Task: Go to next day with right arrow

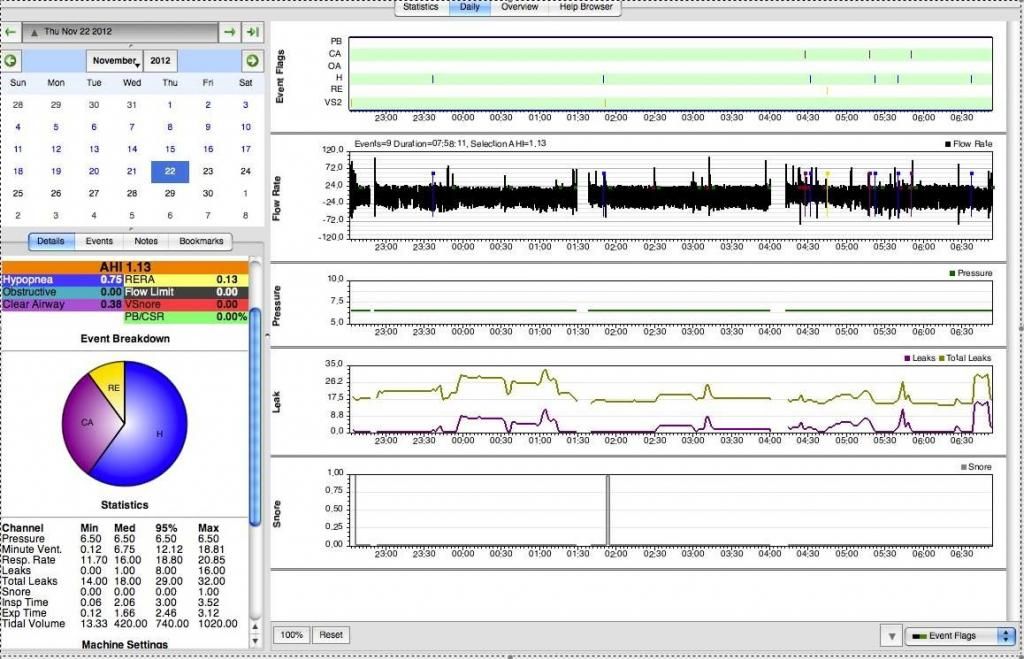Action: pyautogui.click(x=230, y=32)
